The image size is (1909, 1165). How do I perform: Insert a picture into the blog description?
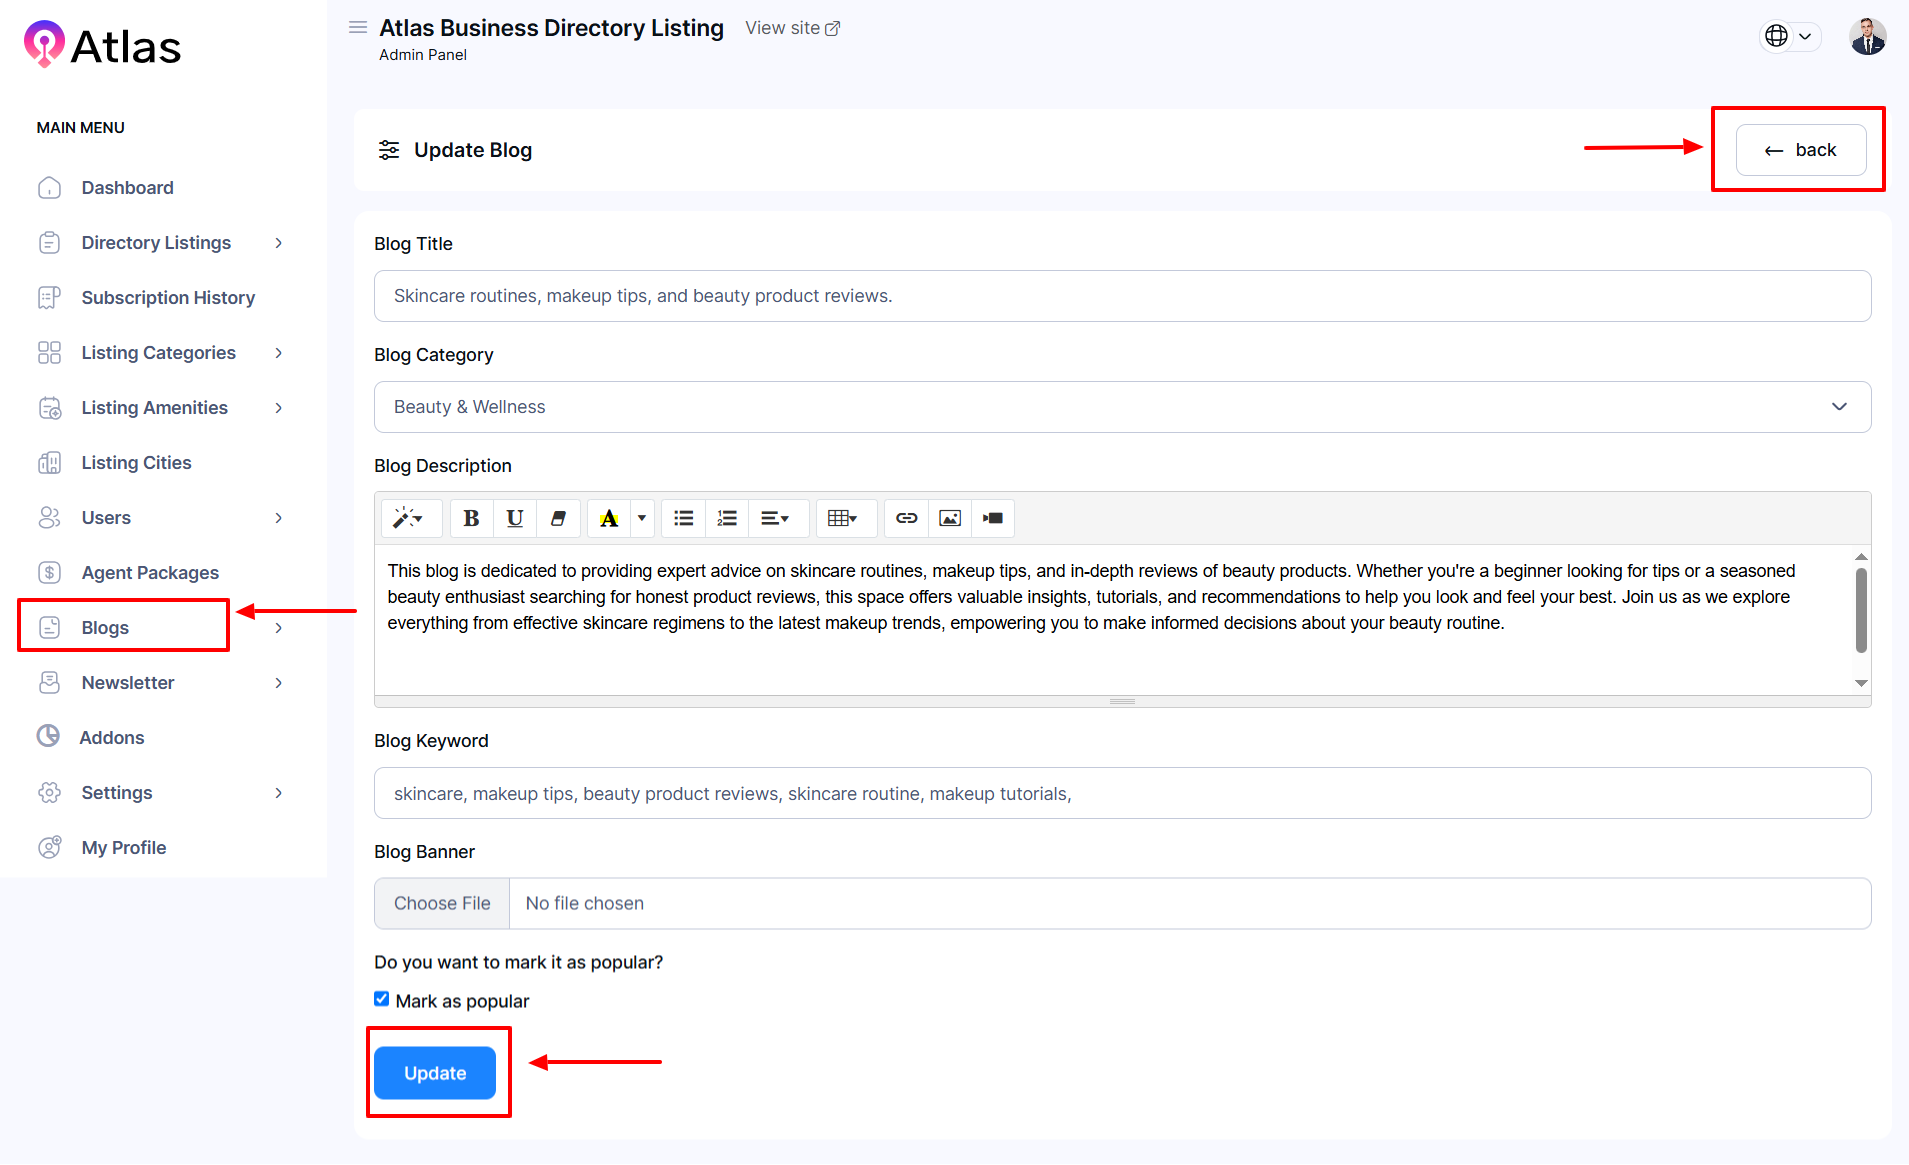(x=949, y=518)
